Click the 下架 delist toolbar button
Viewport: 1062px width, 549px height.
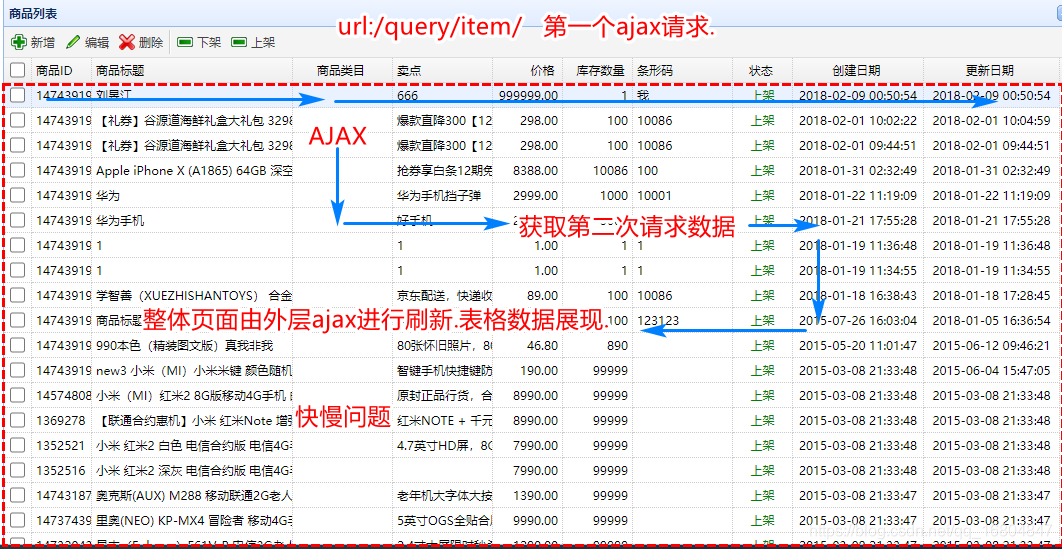(199, 43)
